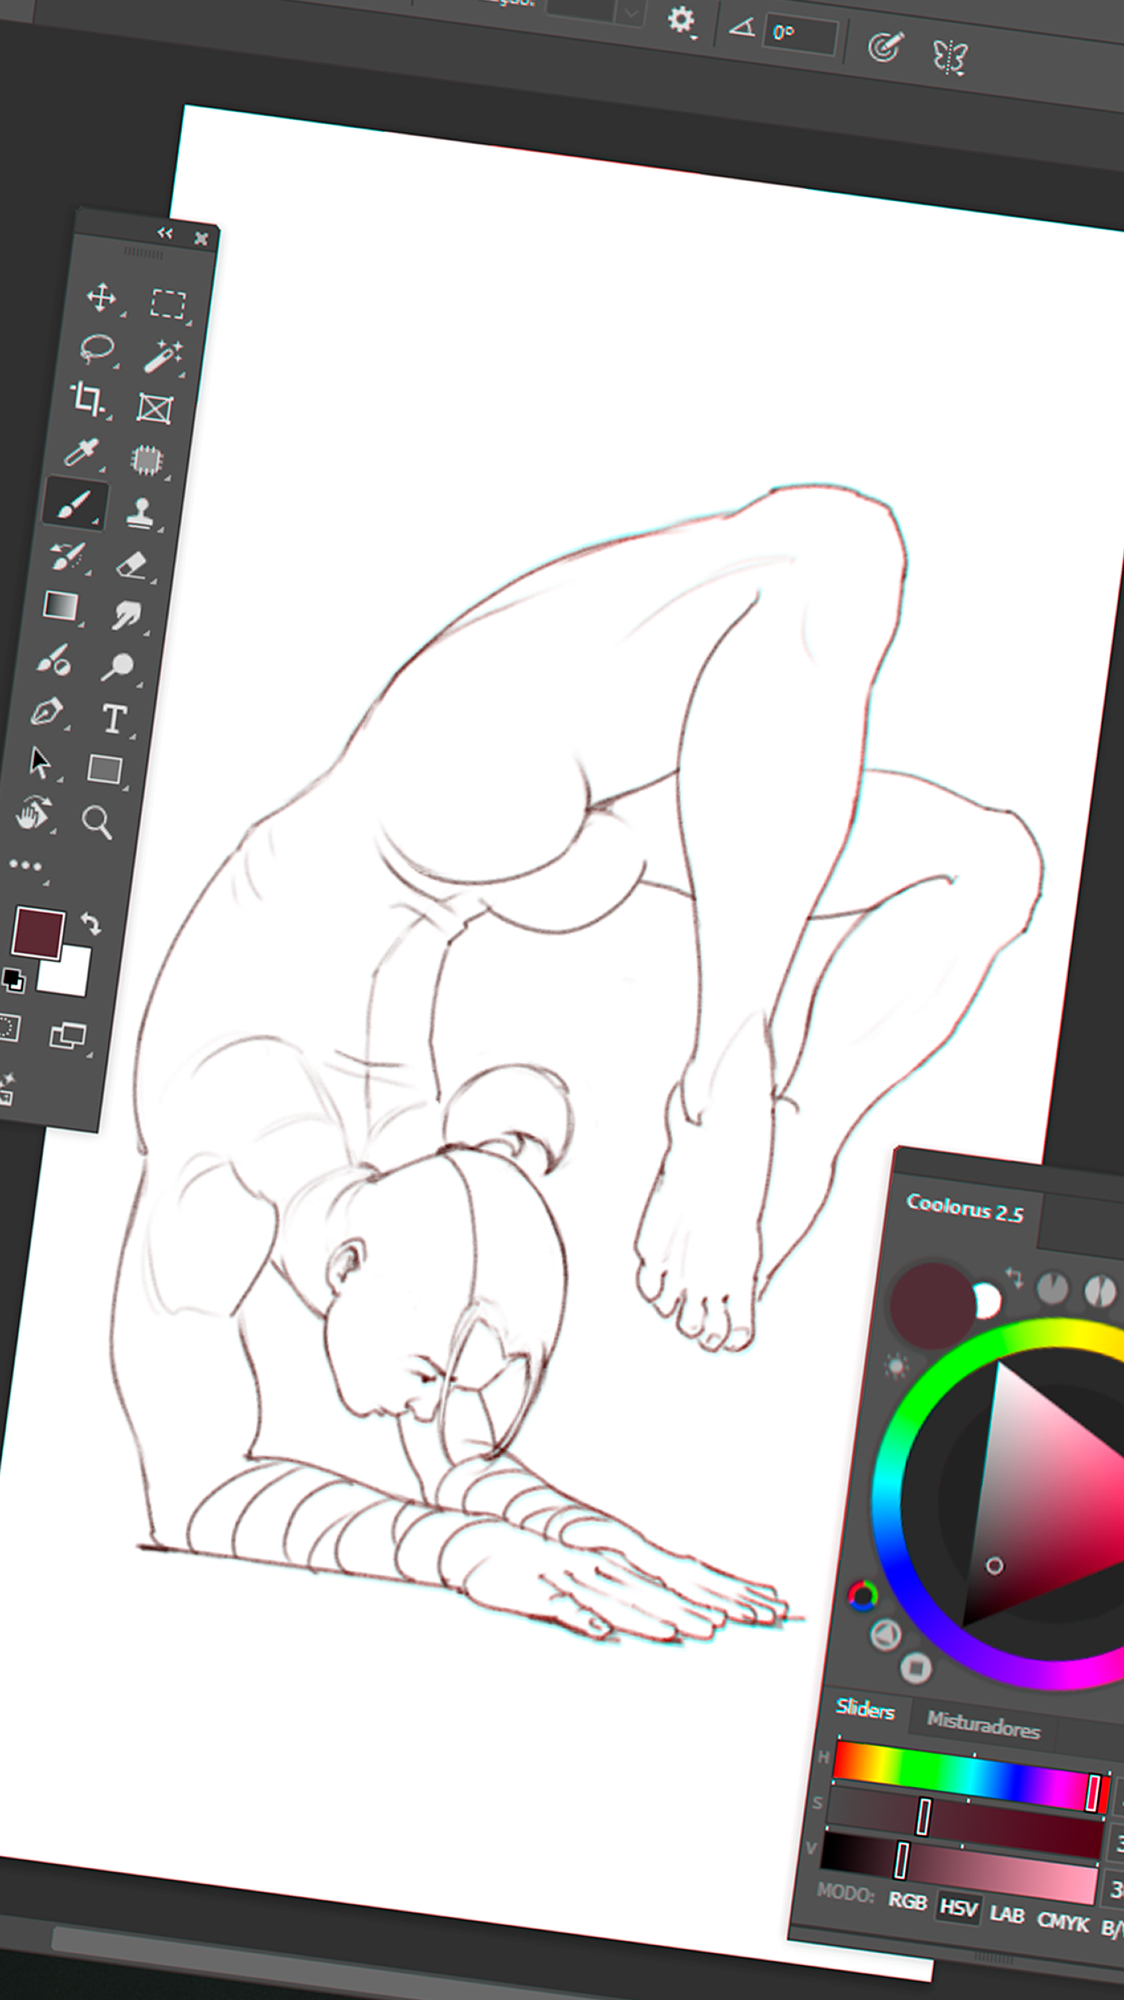Open the butterfly symmetry options menu
This screenshot has height=2000, width=1124.
tap(949, 57)
